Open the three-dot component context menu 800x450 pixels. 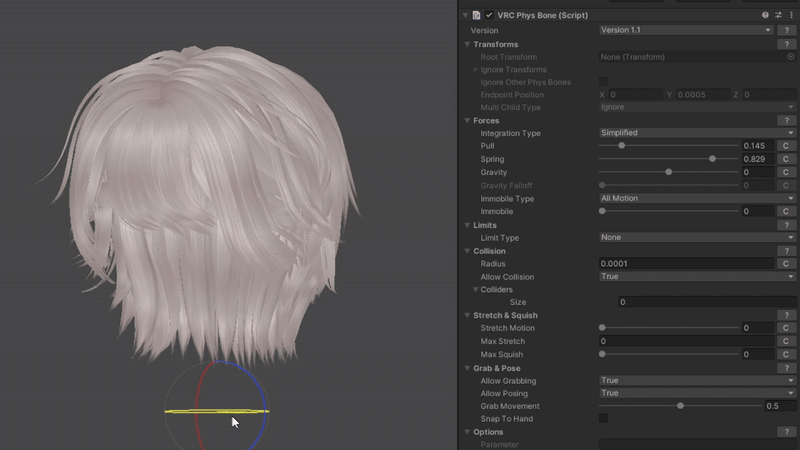pyautogui.click(x=791, y=15)
